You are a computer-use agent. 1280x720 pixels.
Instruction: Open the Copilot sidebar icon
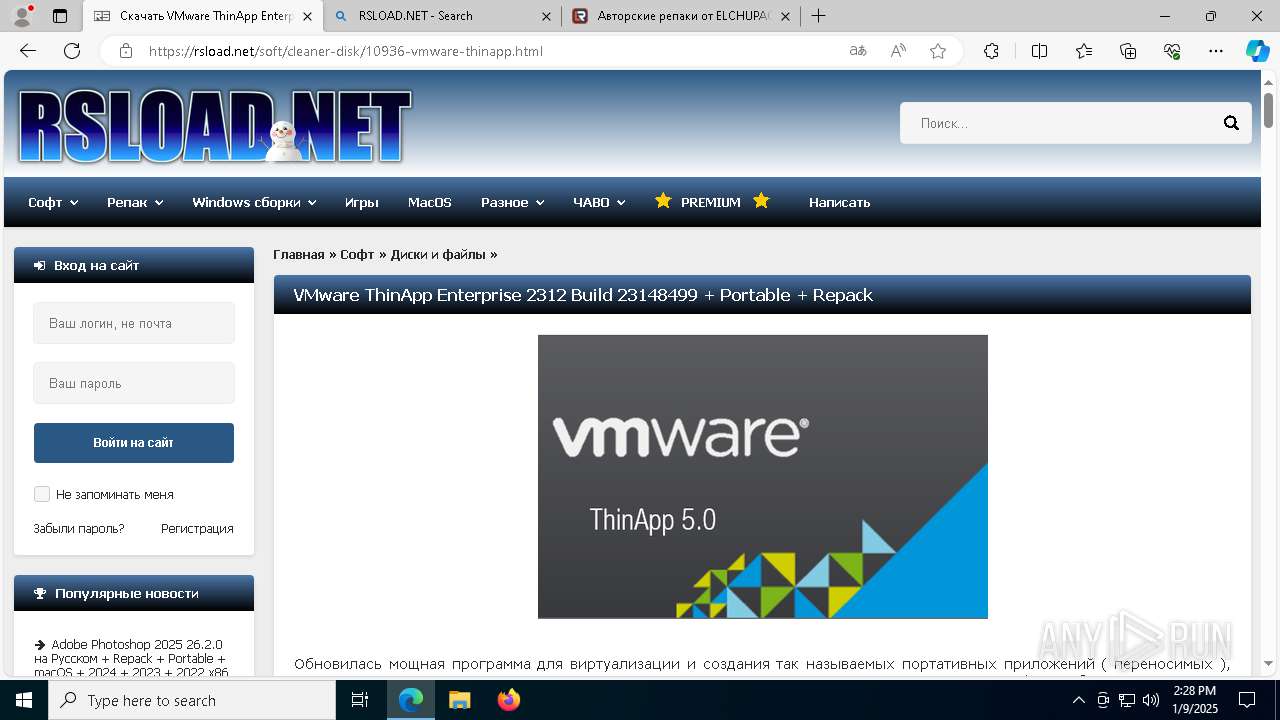pyautogui.click(x=1257, y=51)
